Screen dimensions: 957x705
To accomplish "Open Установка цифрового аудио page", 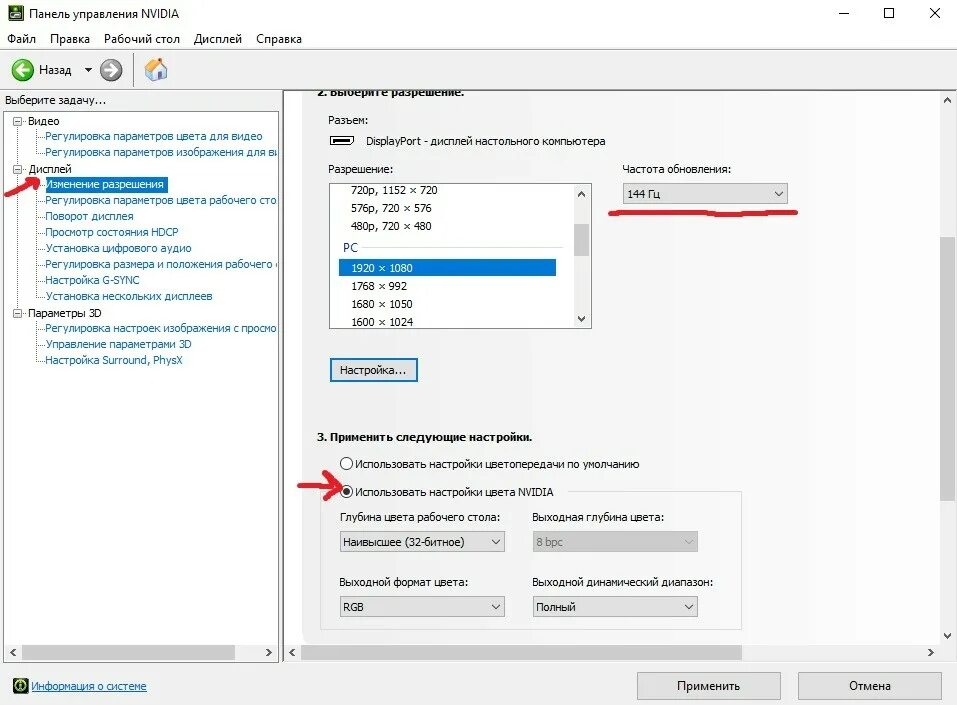I will (118, 248).
